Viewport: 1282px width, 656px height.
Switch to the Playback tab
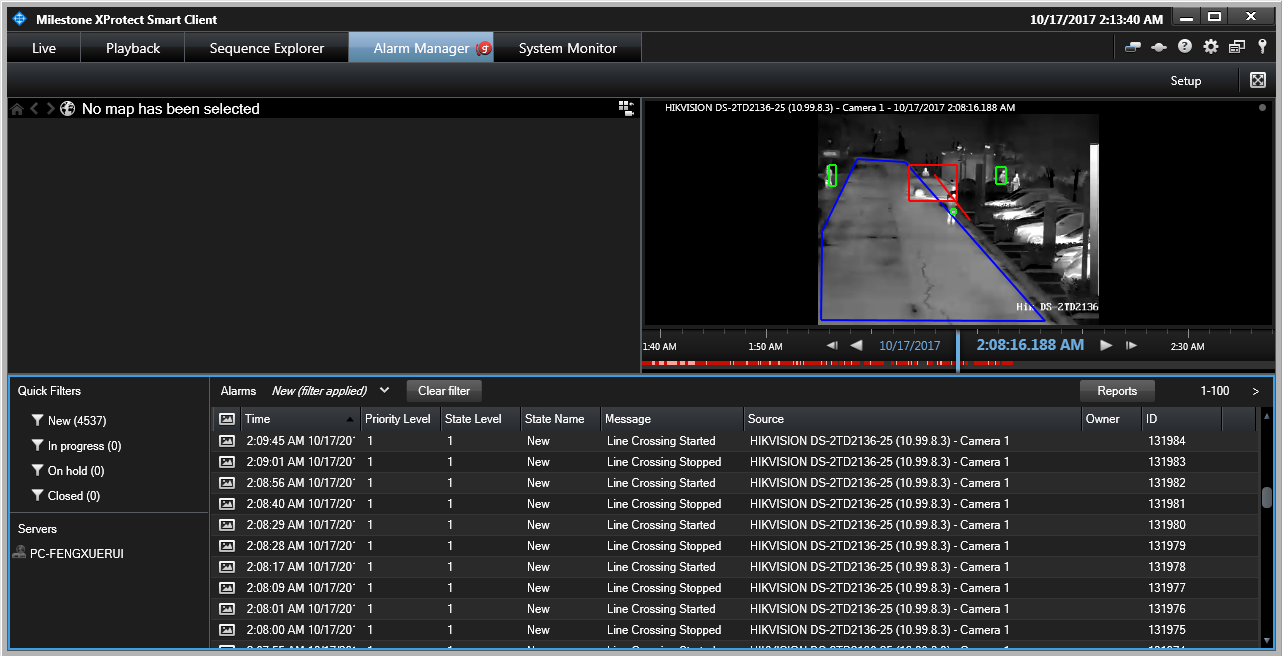click(133, 48)
